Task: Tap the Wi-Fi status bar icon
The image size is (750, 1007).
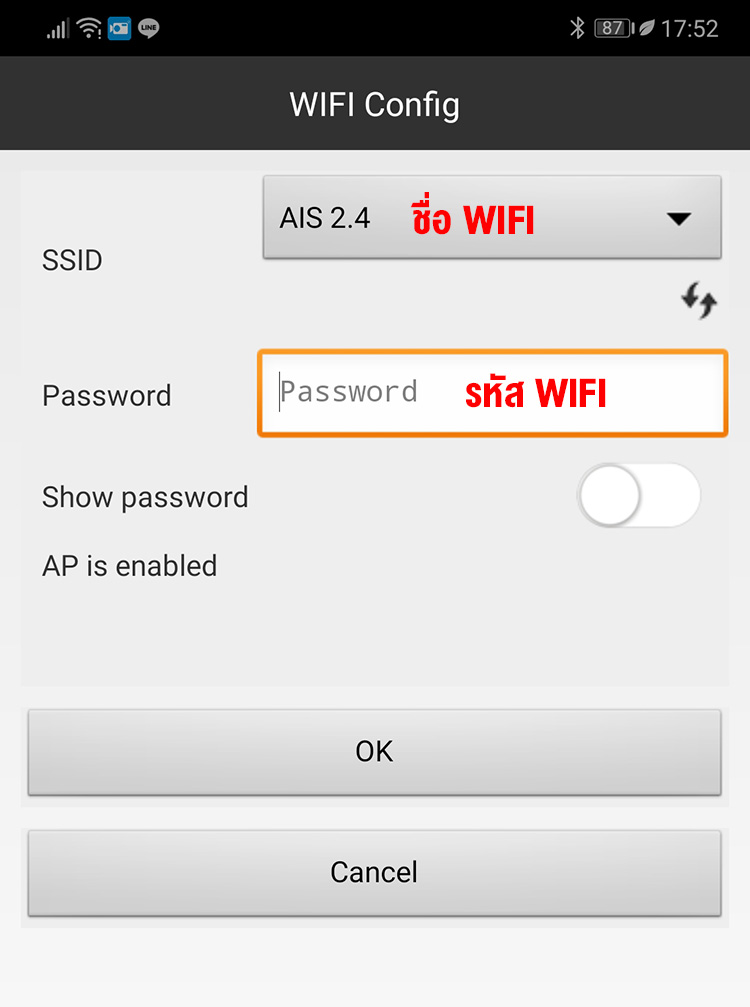Action: pos(89,29)
